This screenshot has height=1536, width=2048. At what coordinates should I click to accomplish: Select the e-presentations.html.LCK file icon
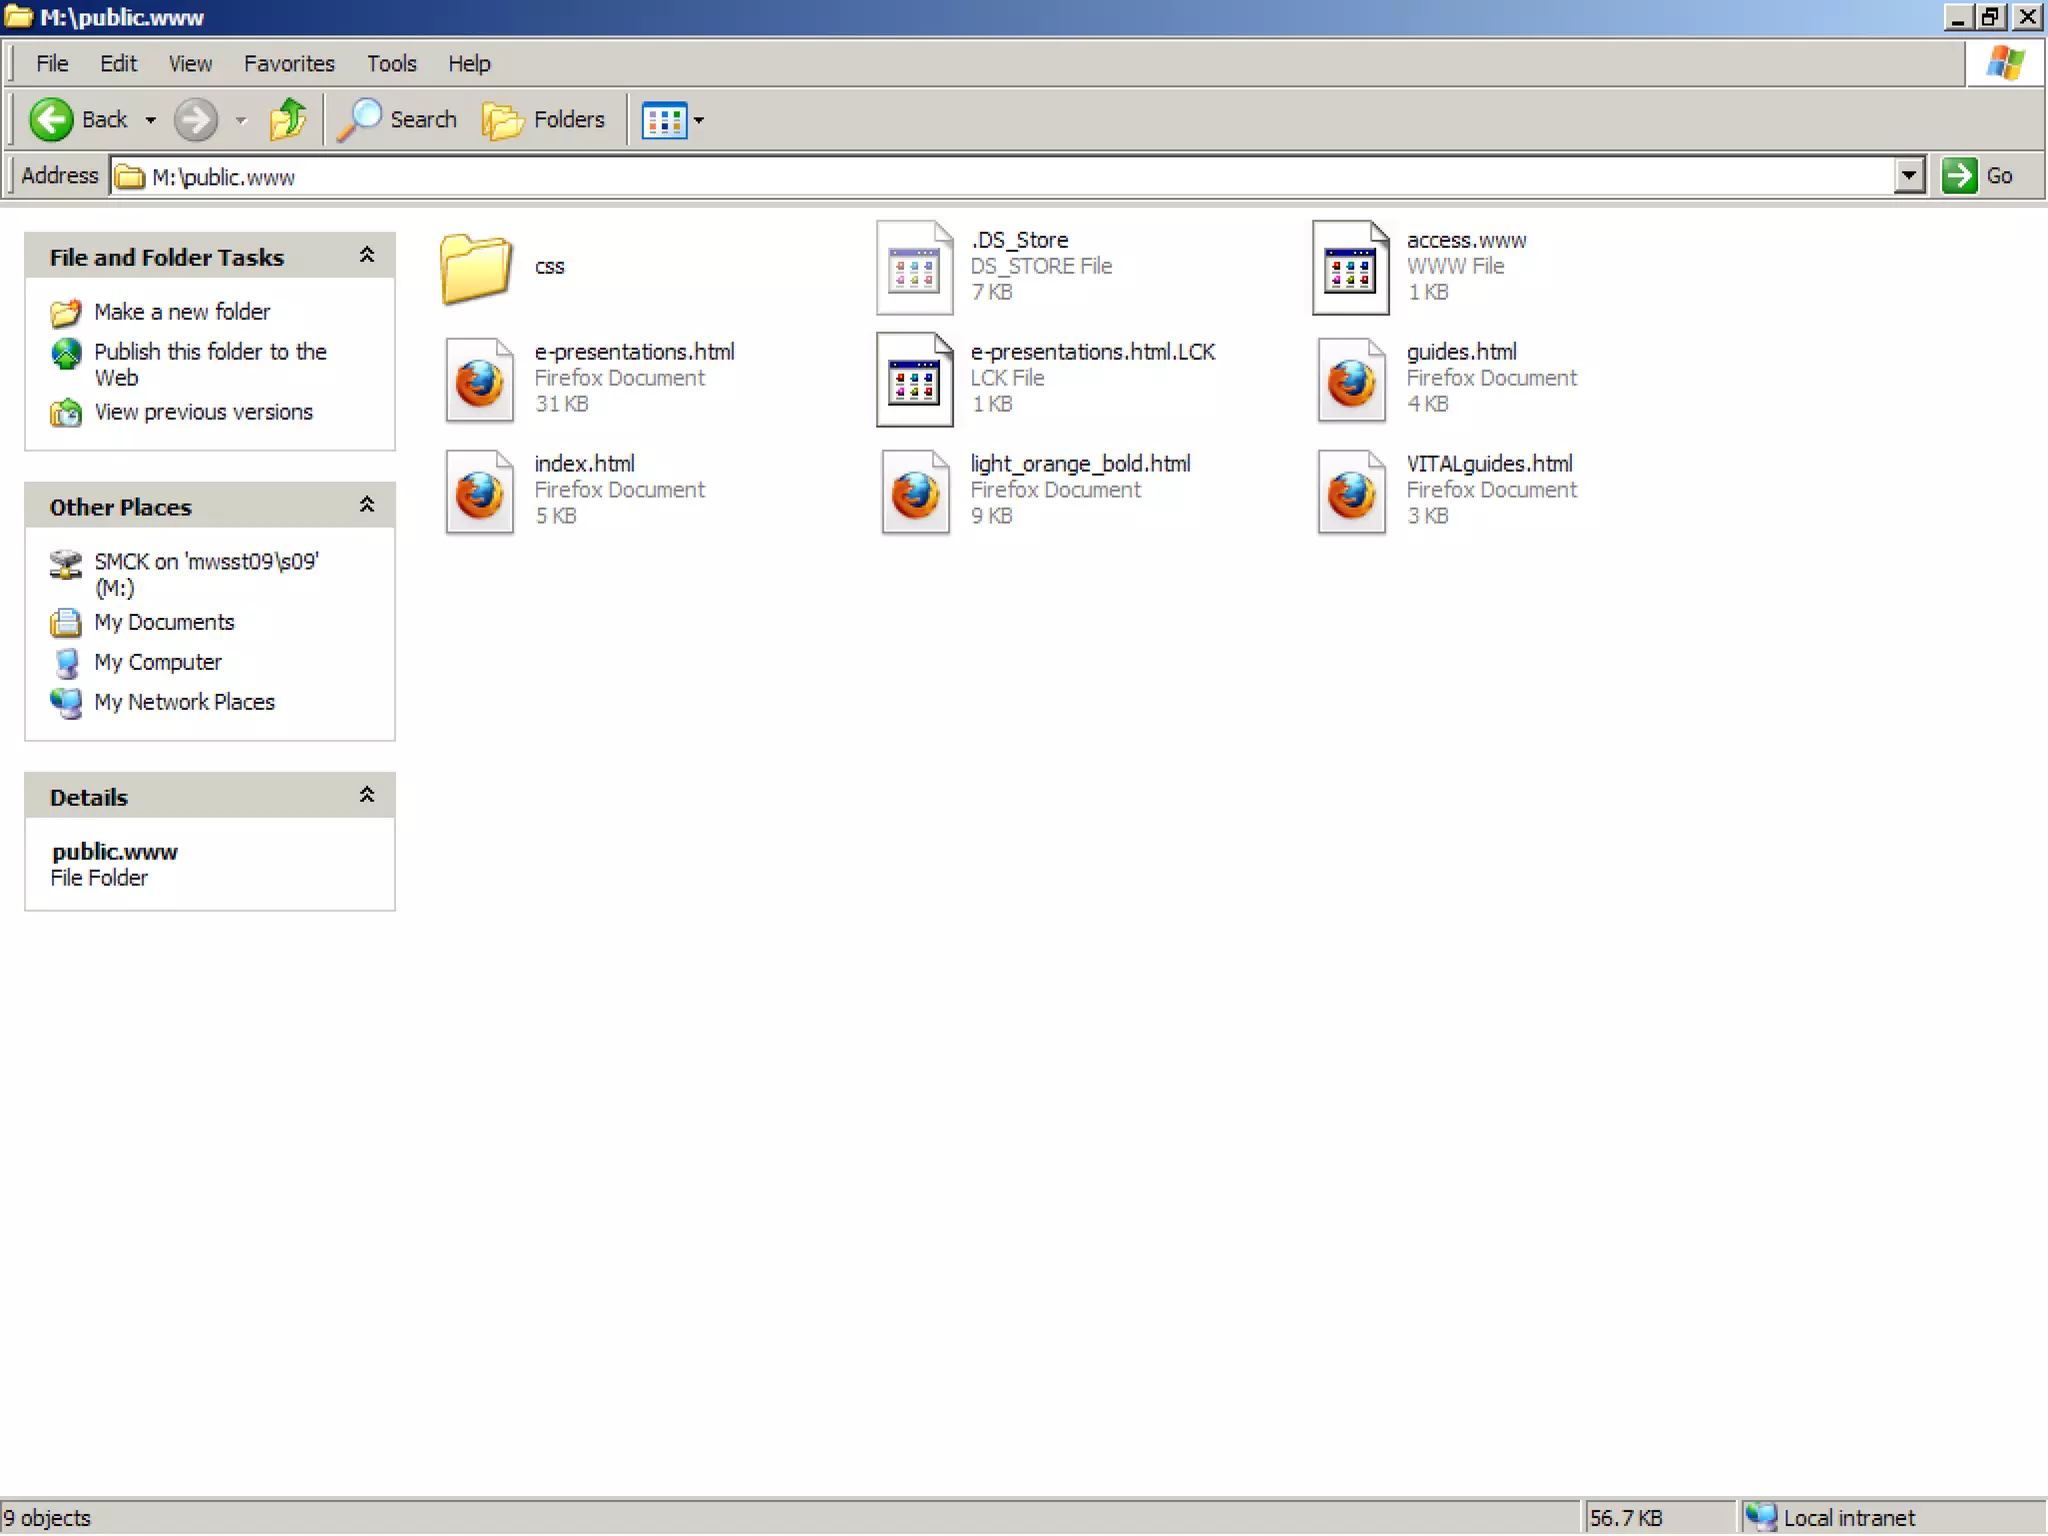[914, 380]
